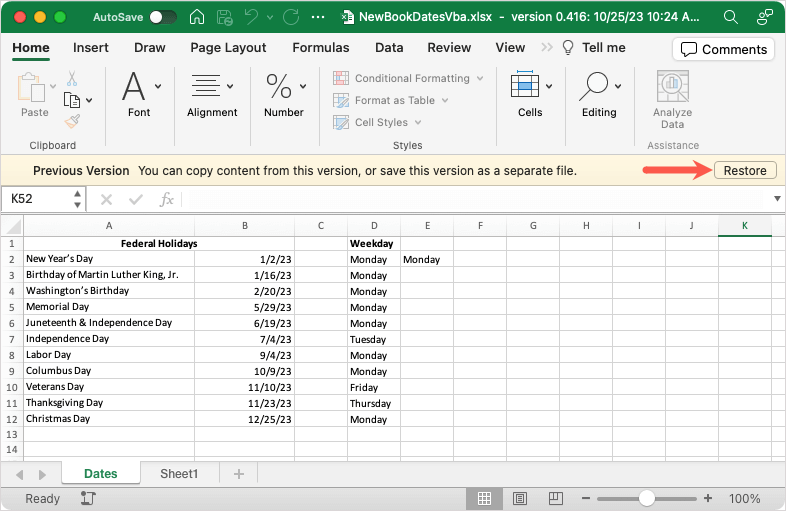
Task: Select Normal view in status bar
Action: (484, 498)
